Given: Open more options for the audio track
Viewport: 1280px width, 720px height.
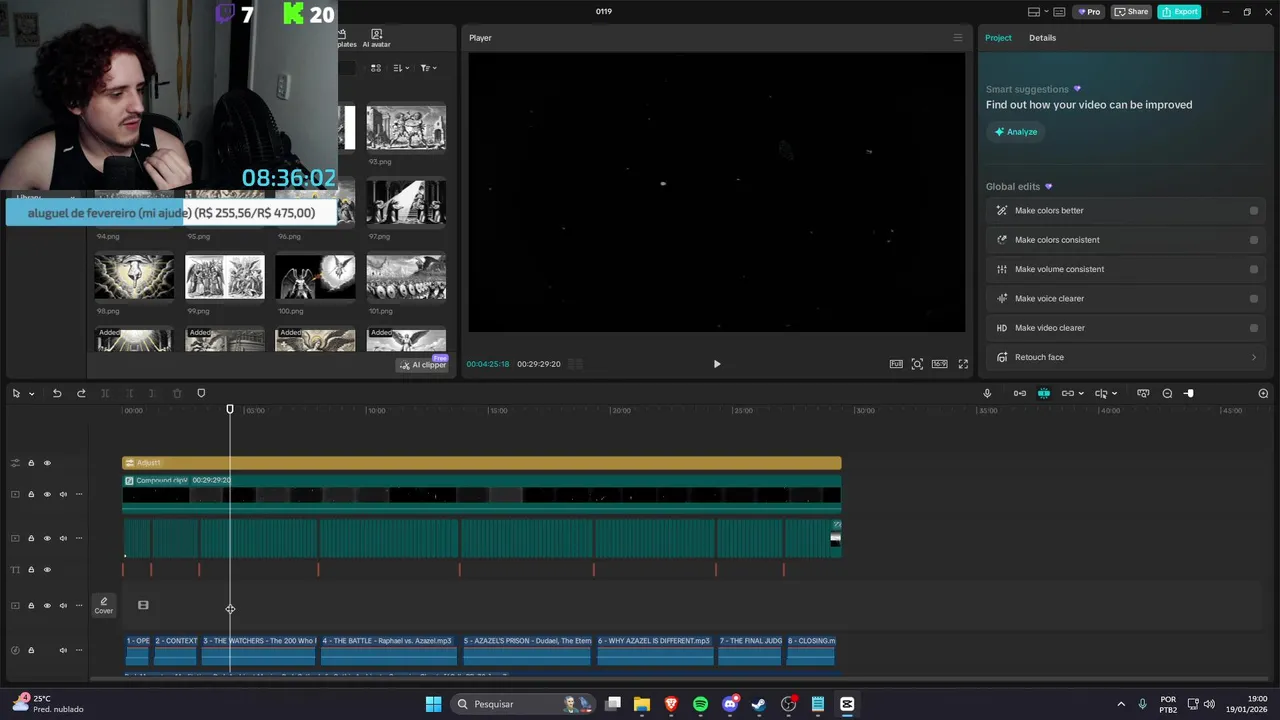Looking at the screenshot, I should (x=79, y=650).
